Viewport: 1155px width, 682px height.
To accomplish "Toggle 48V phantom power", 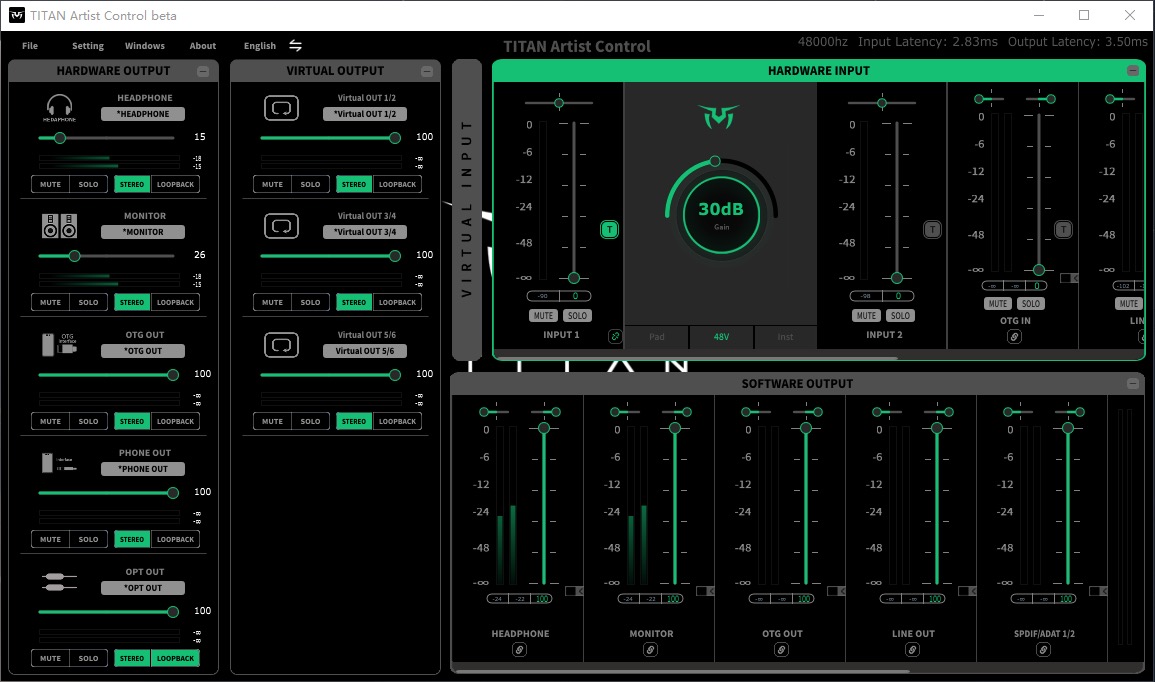I will (721, 337).
